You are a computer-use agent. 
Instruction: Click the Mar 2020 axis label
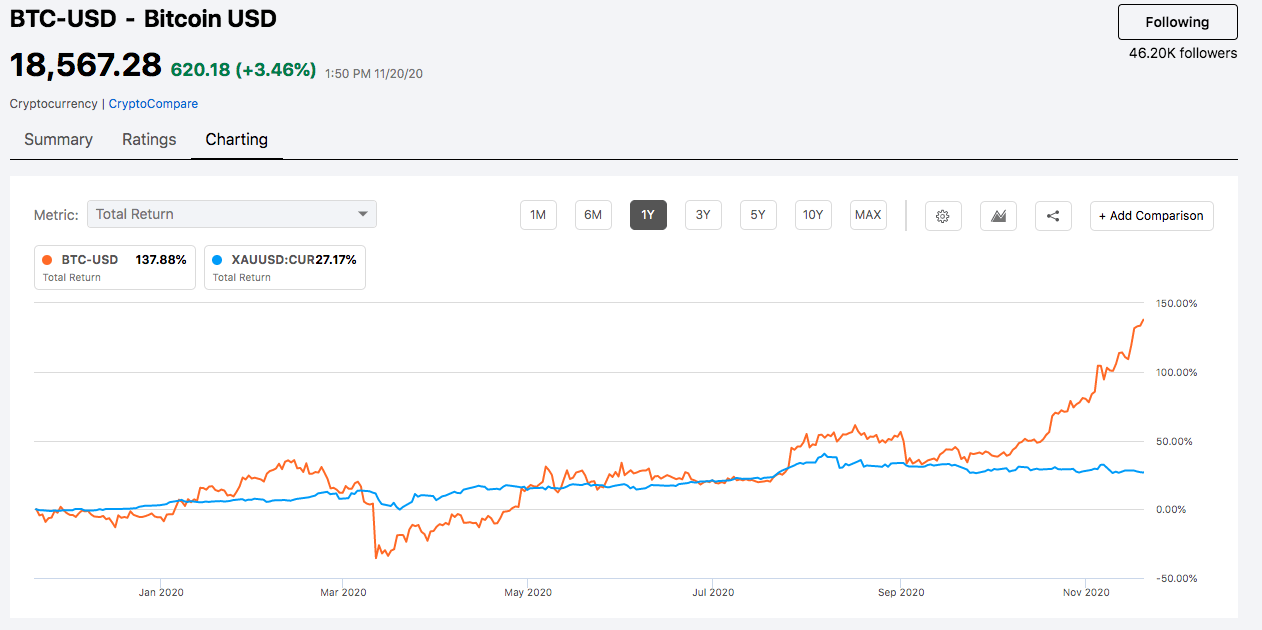(x=343, y=592)
